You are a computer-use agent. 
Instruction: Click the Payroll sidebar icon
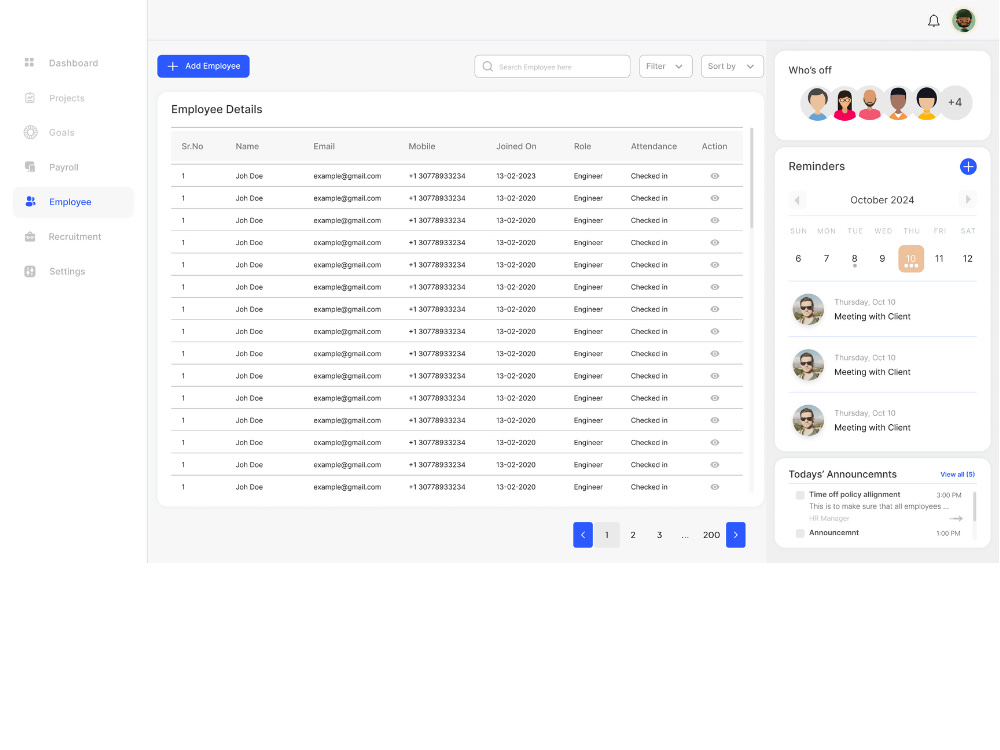[x=30, y=166]
